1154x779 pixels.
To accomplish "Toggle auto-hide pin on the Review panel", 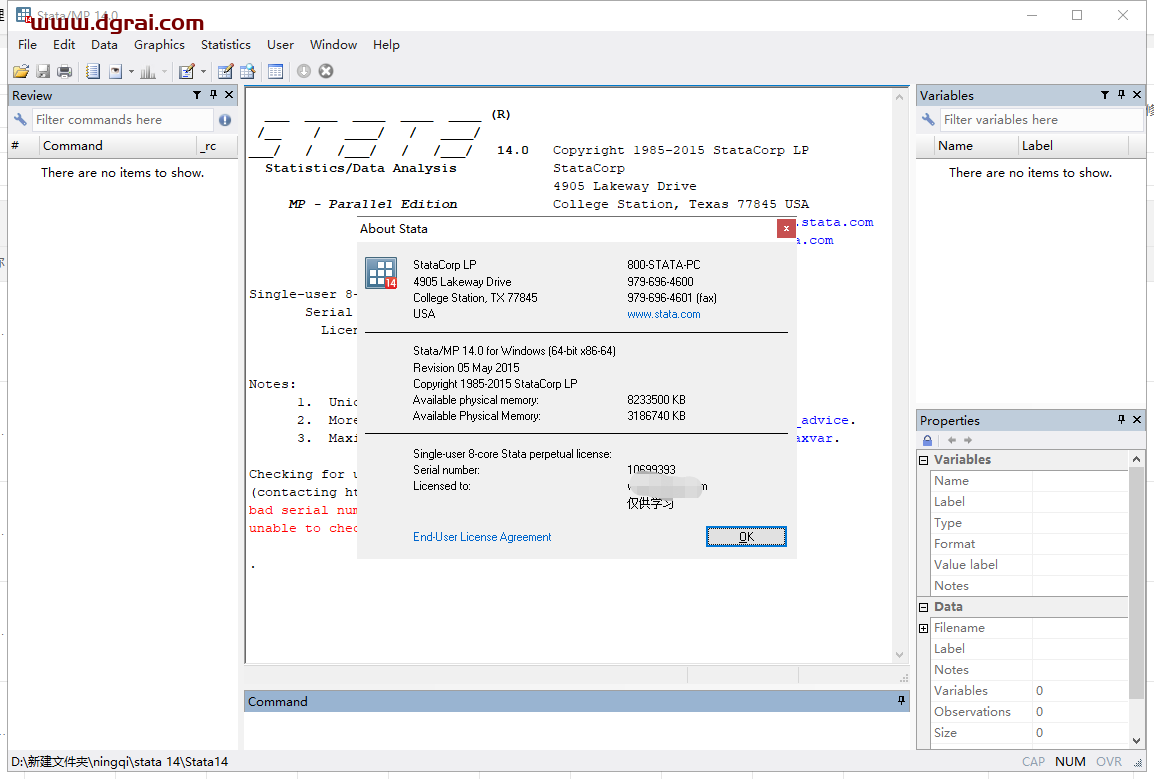I will (x=212, y=94).
